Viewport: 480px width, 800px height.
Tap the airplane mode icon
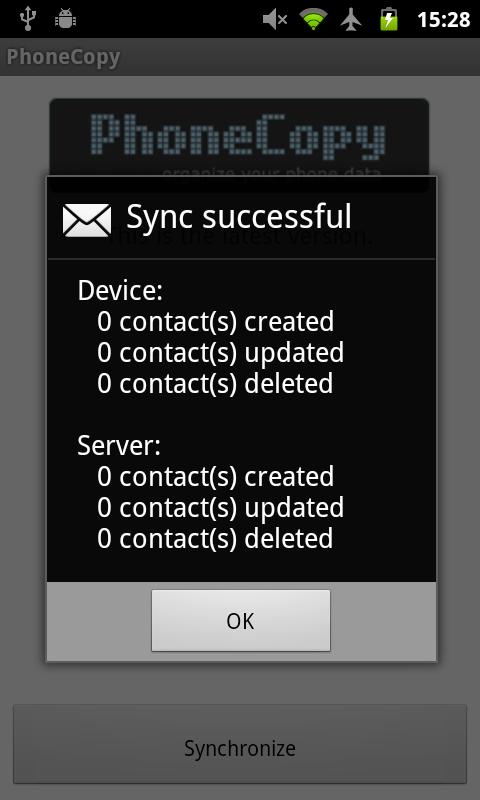click(351, 20)
